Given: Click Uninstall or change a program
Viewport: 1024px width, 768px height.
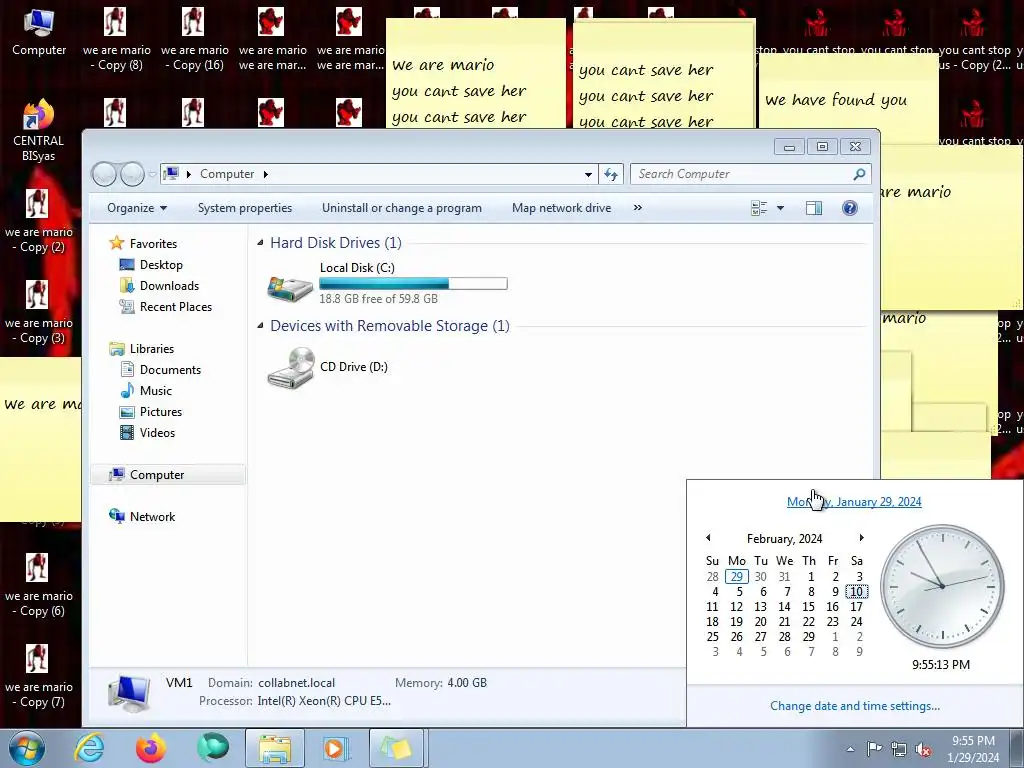Looking at the screenshot, I should [x=402, y=208].
